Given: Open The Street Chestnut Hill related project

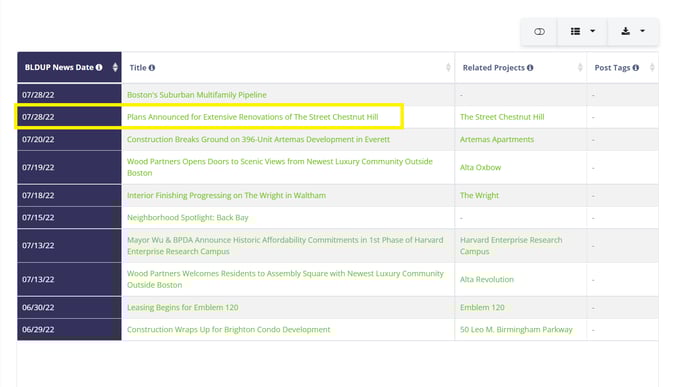Looking at the screenshot, I should pyautogui.click(x=502, y=117).
